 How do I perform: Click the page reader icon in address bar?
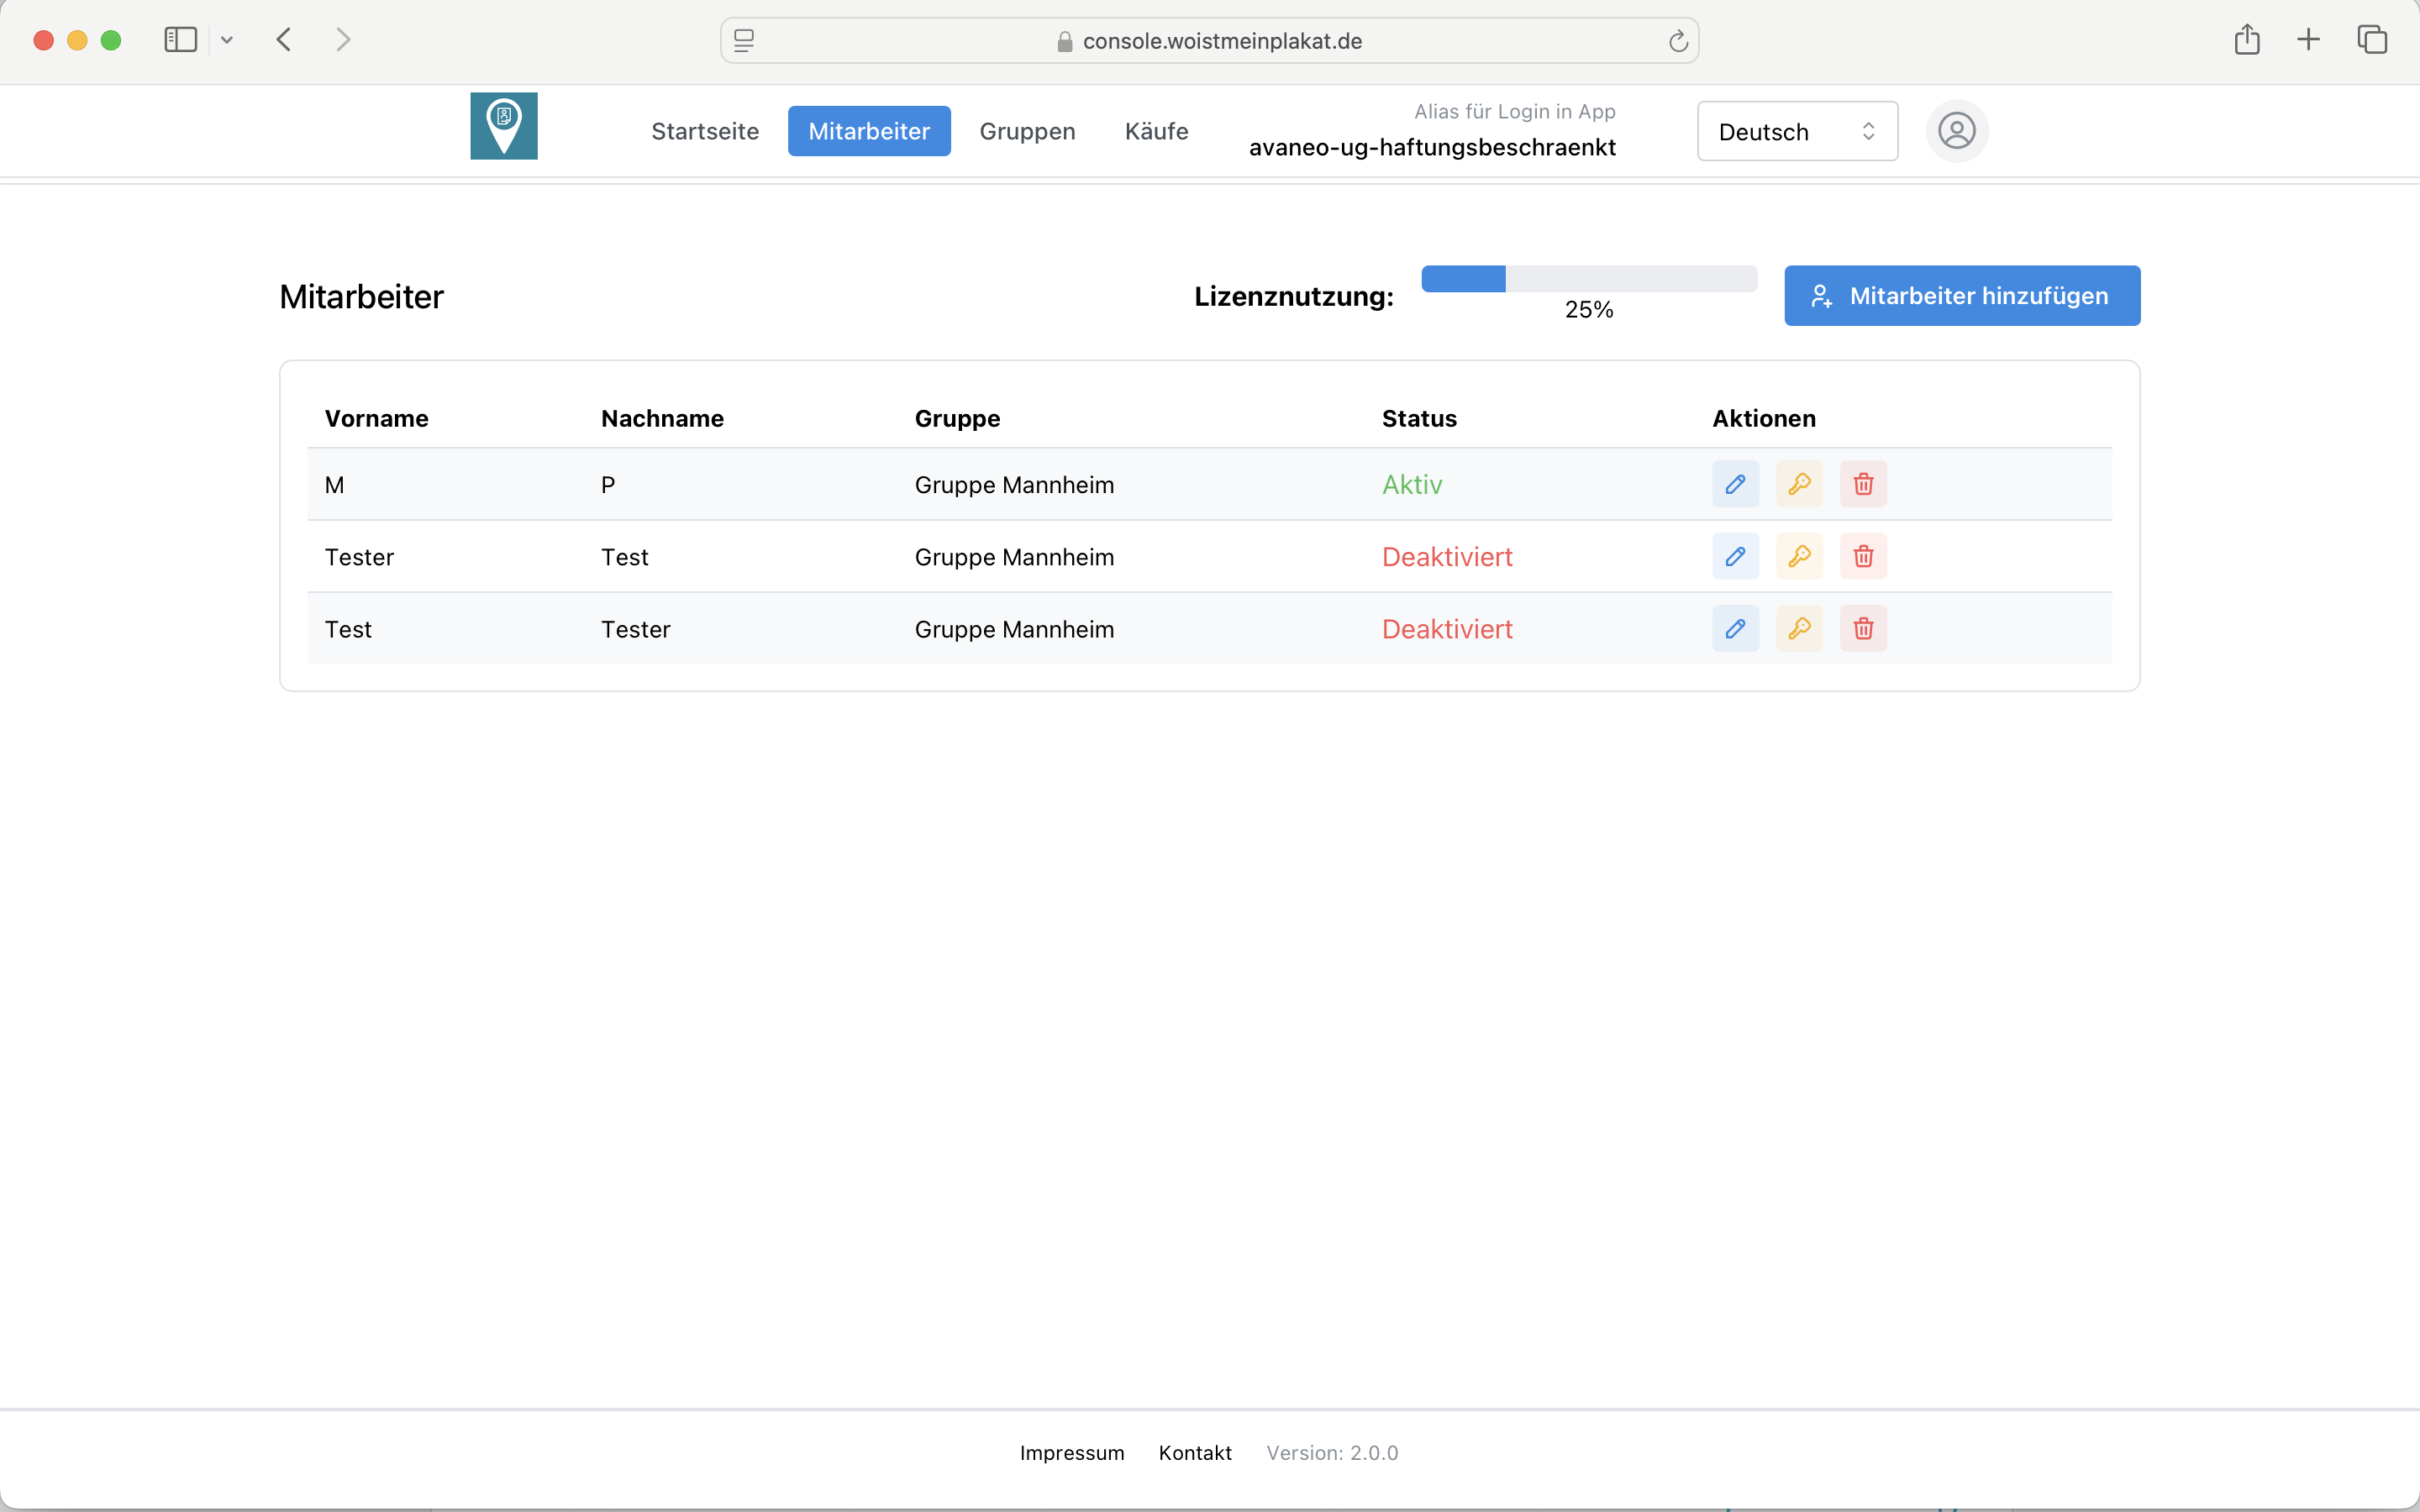(x=744, y=41)
